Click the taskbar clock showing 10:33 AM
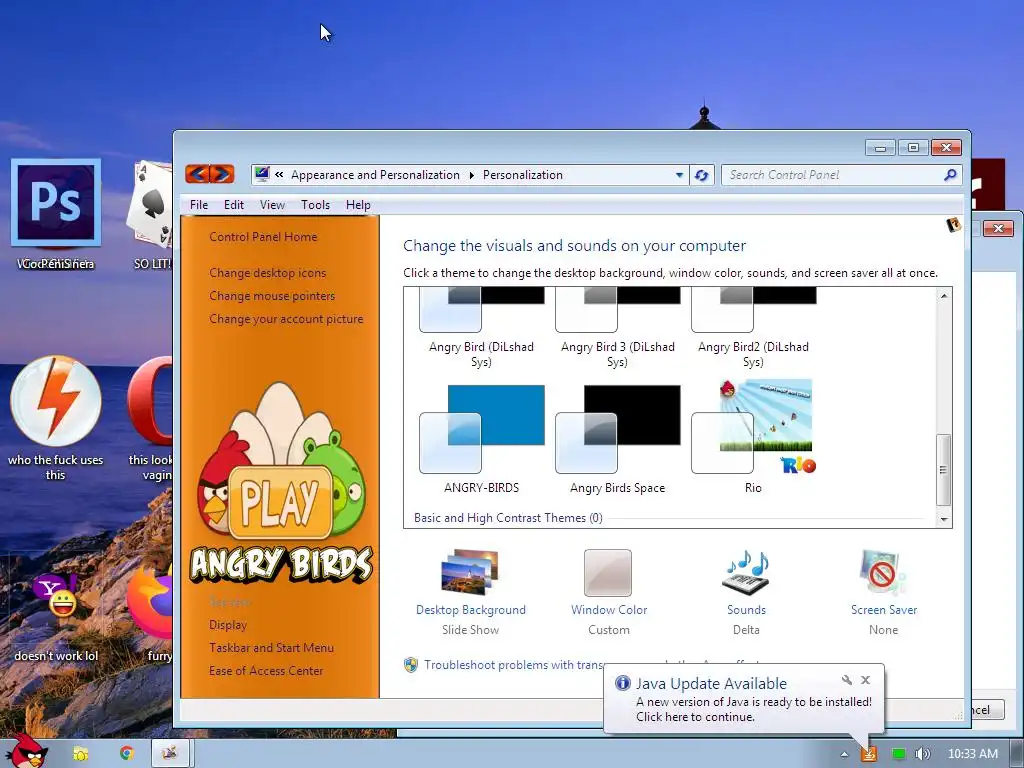 pyautogui.click(x=972, y=754)
